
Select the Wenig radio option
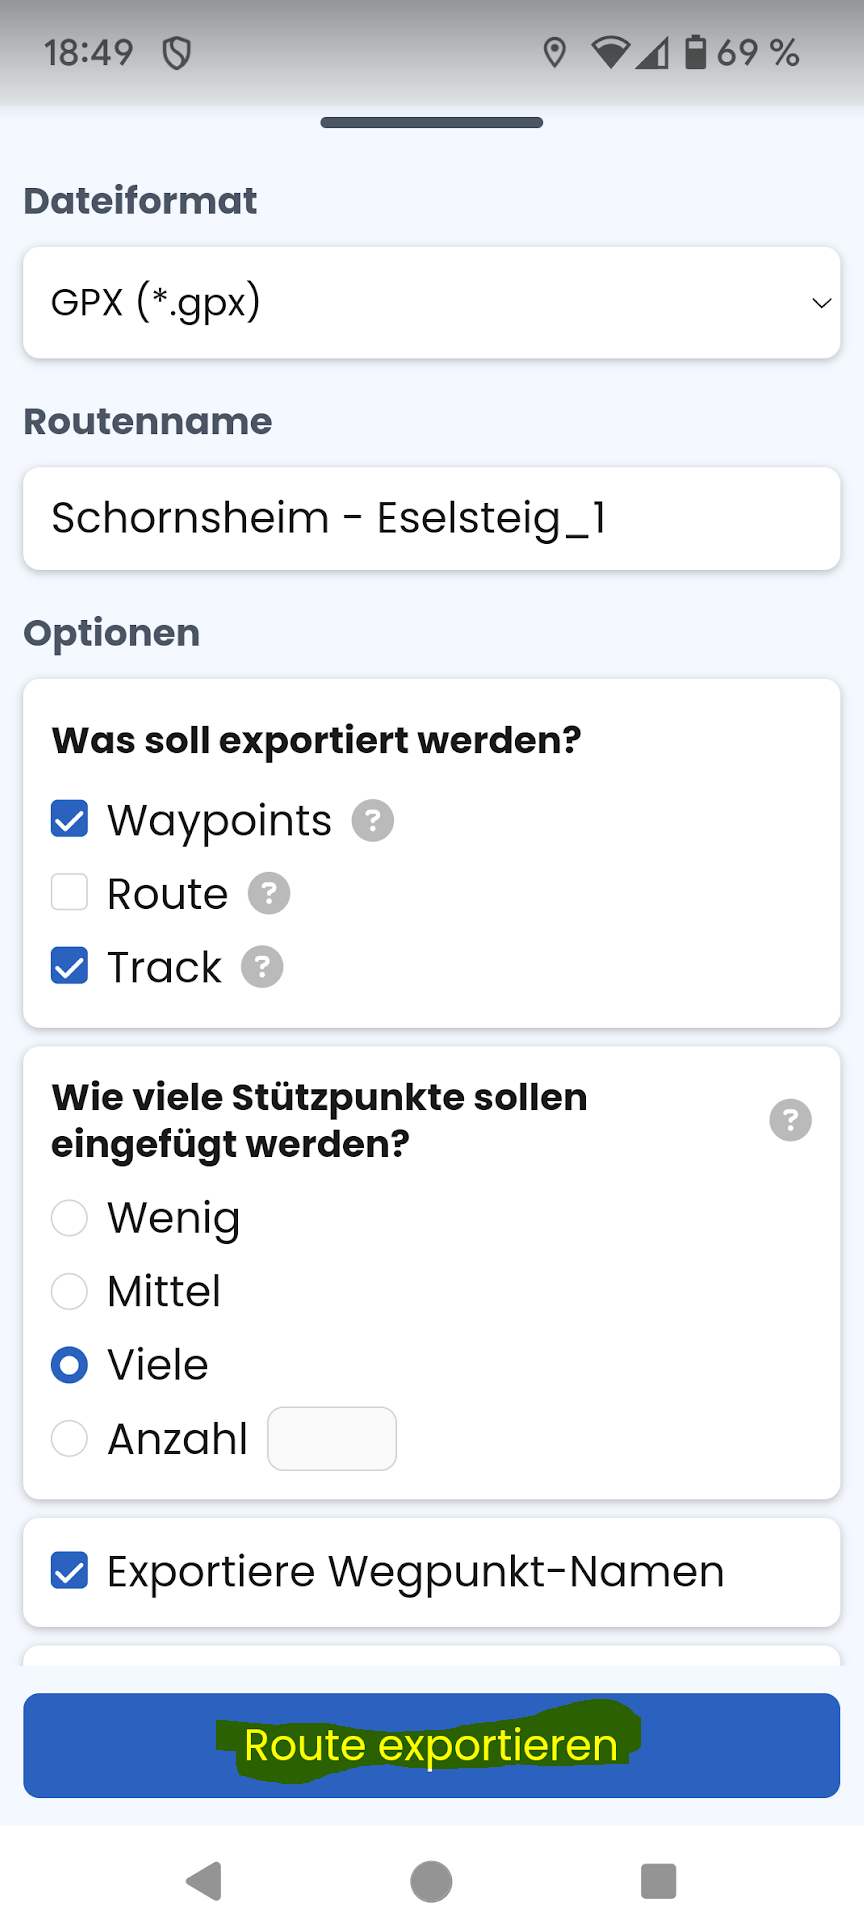(69, 1218)
